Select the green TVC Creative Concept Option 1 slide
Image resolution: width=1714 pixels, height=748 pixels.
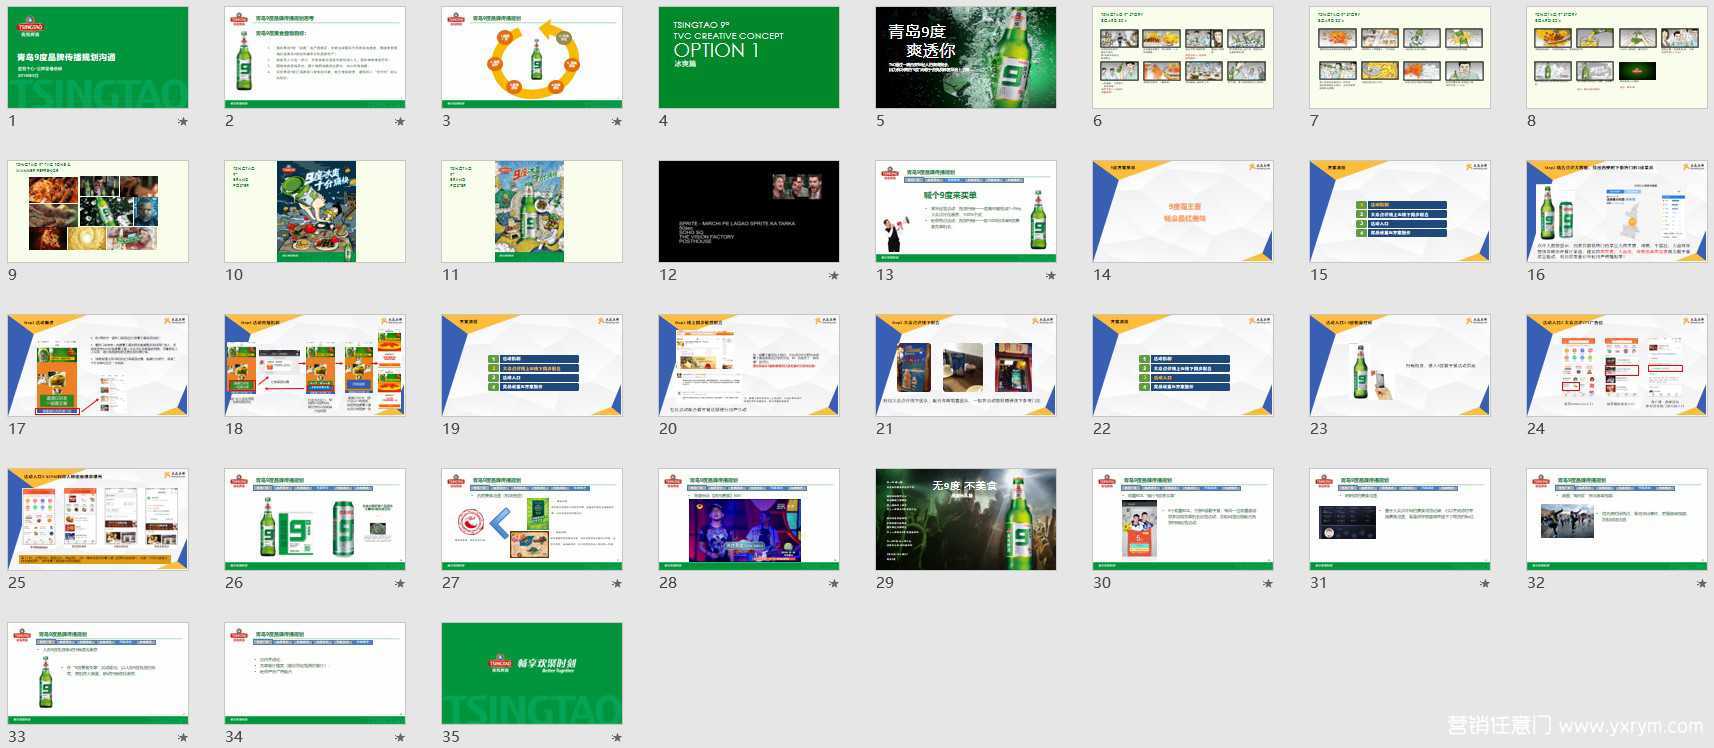pos(749,58)
